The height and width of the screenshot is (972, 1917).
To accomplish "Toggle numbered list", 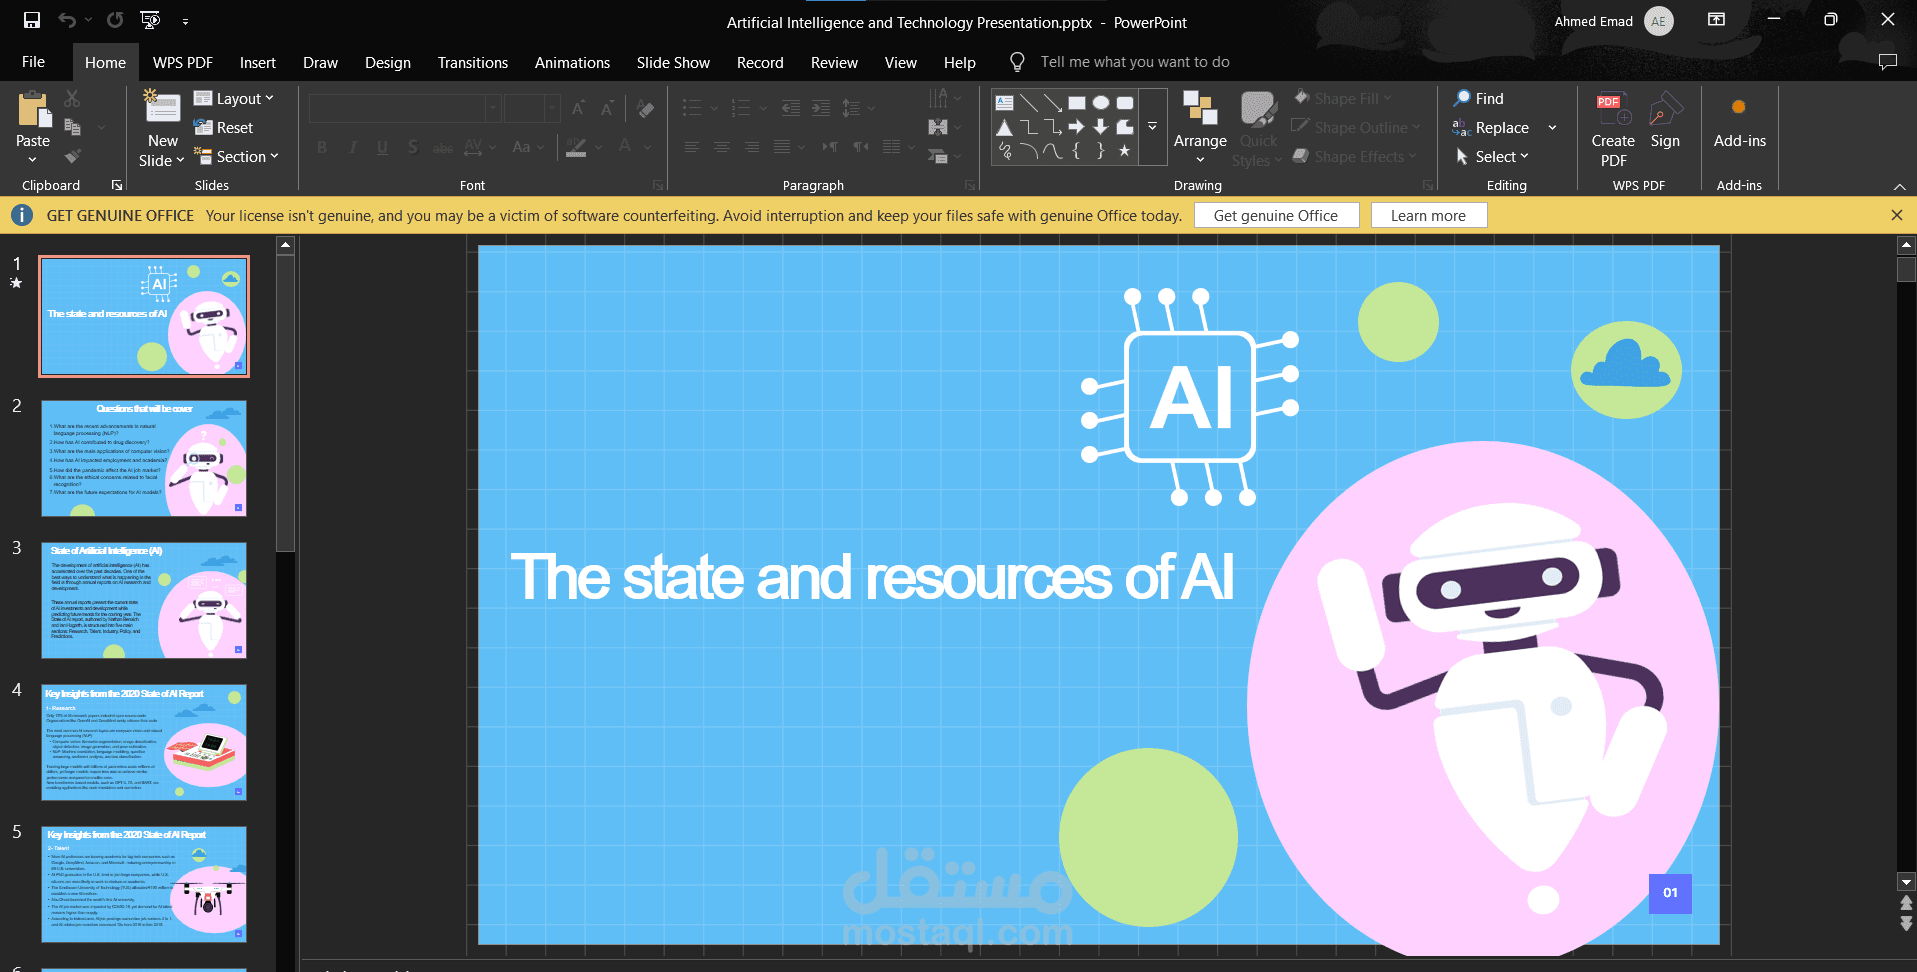I will click(x=741, y=108).
